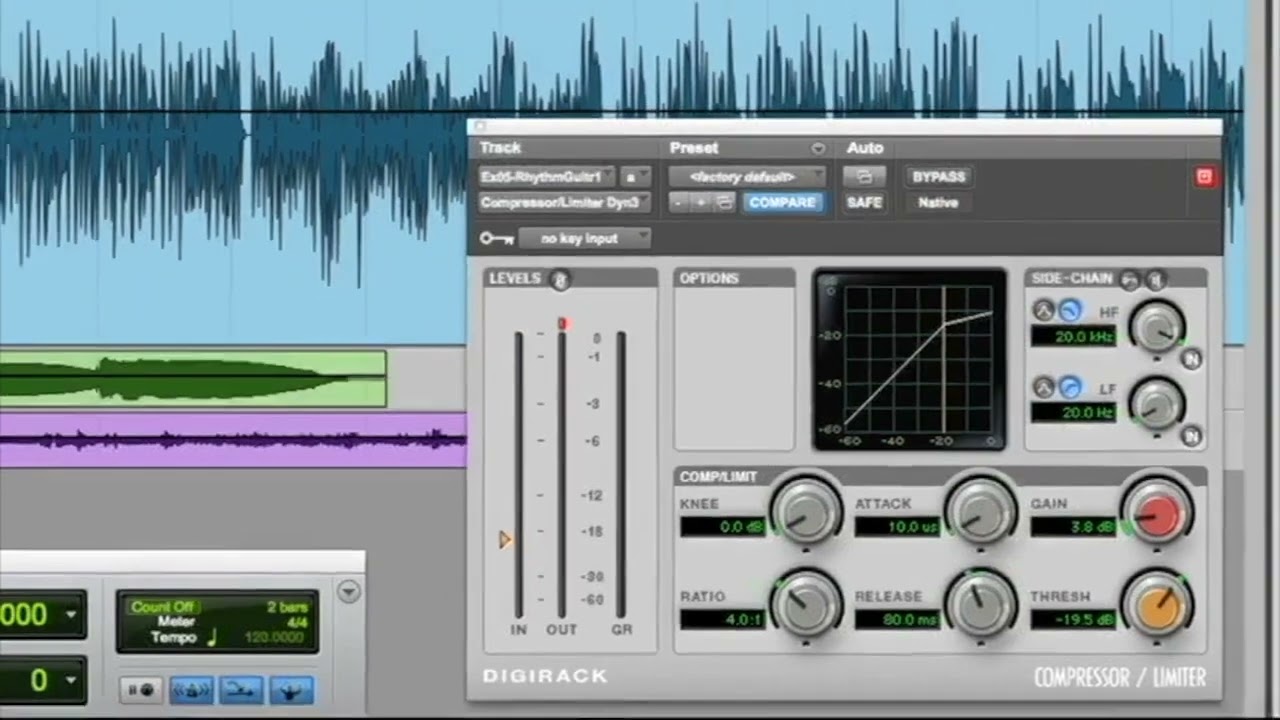
Task: Click the compression curve graph display
Action: pos(909,359)
